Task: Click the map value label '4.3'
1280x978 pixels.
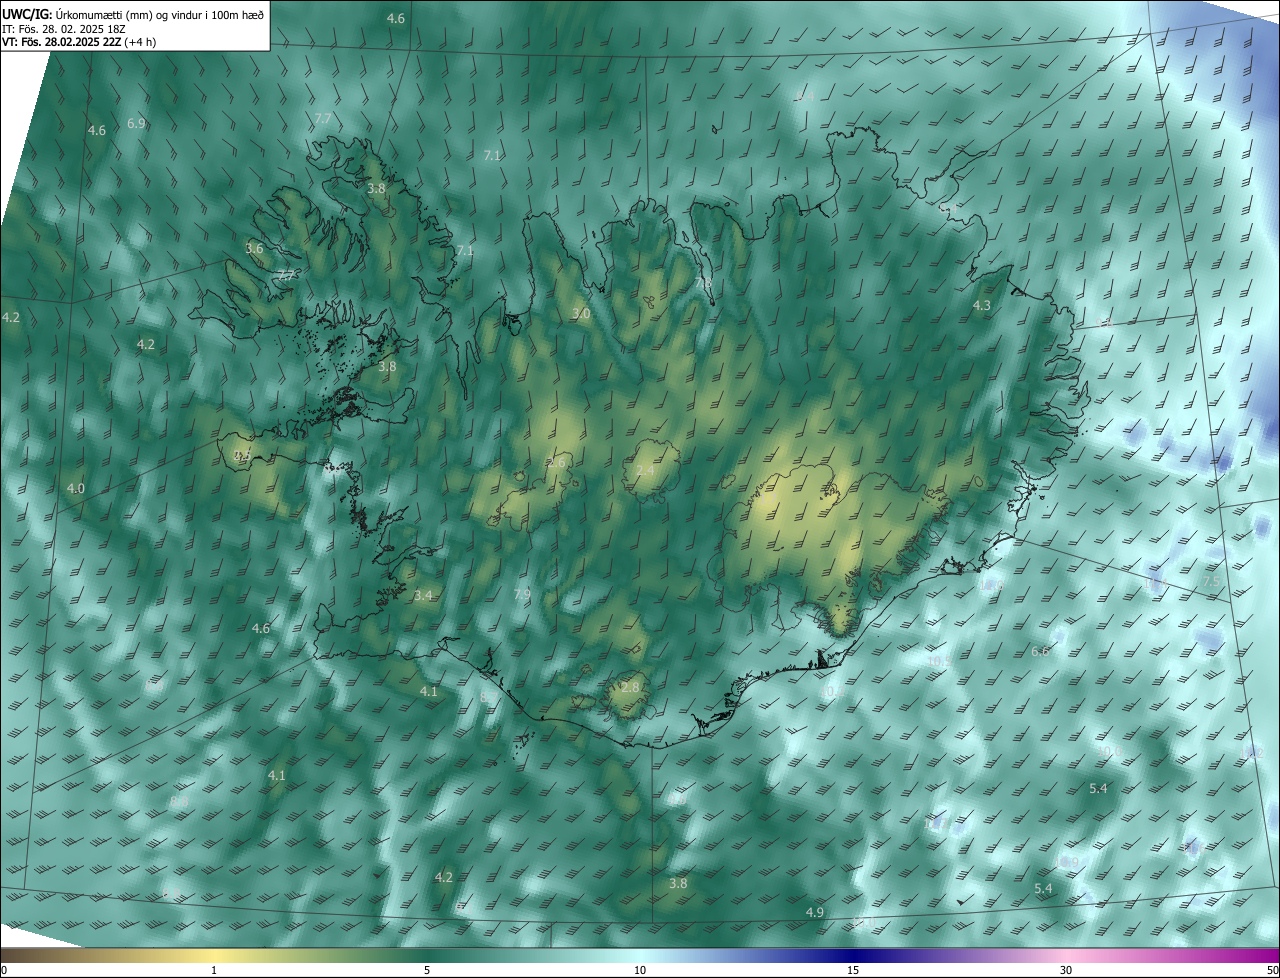Action: click(982, 306)
